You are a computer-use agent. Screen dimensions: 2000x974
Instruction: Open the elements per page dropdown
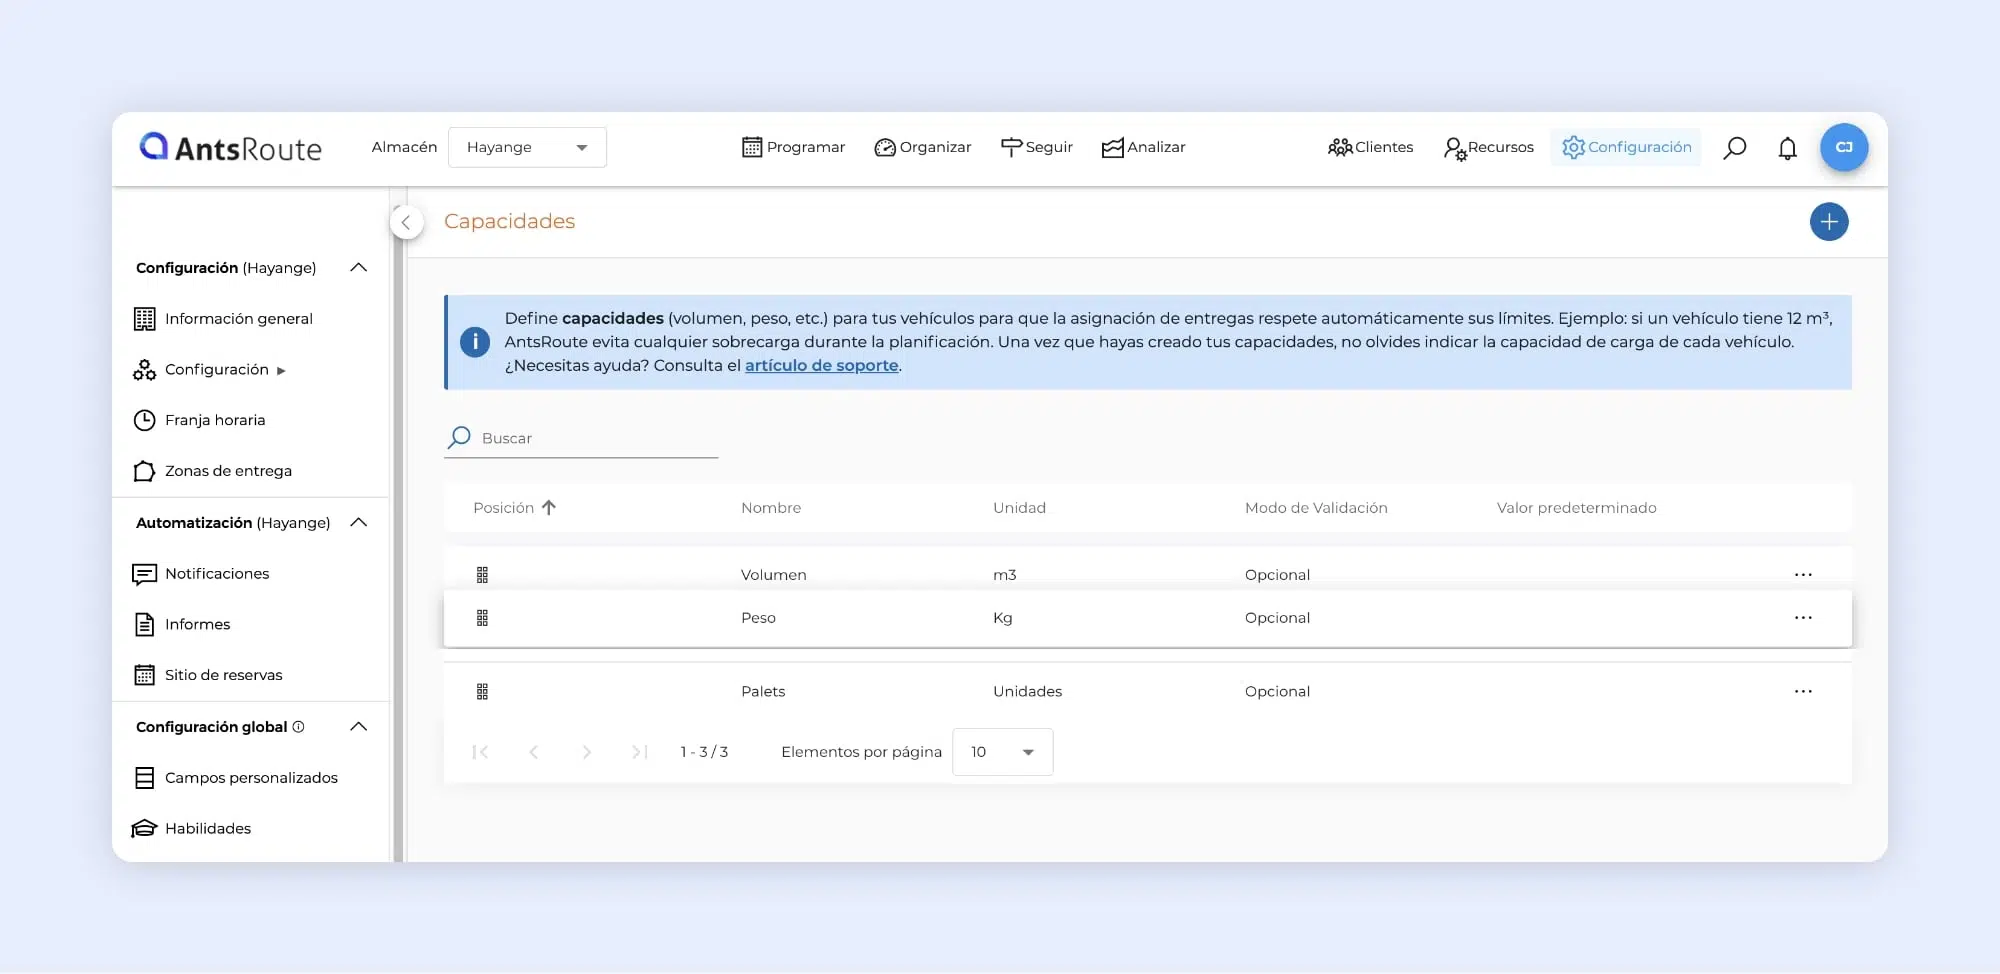[1002, 752]
